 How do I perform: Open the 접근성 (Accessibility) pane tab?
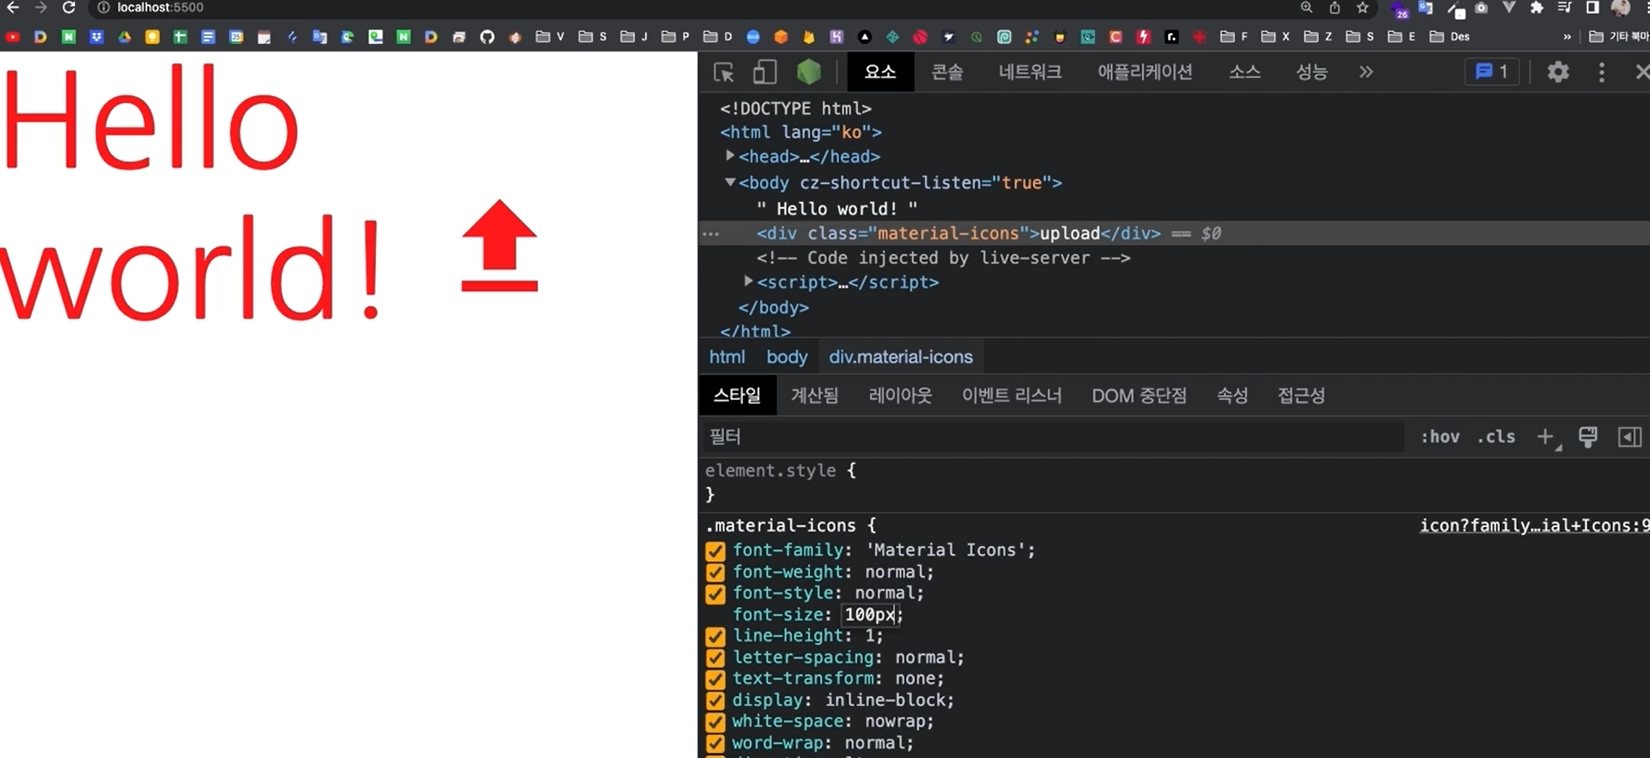click(1301, 396)
